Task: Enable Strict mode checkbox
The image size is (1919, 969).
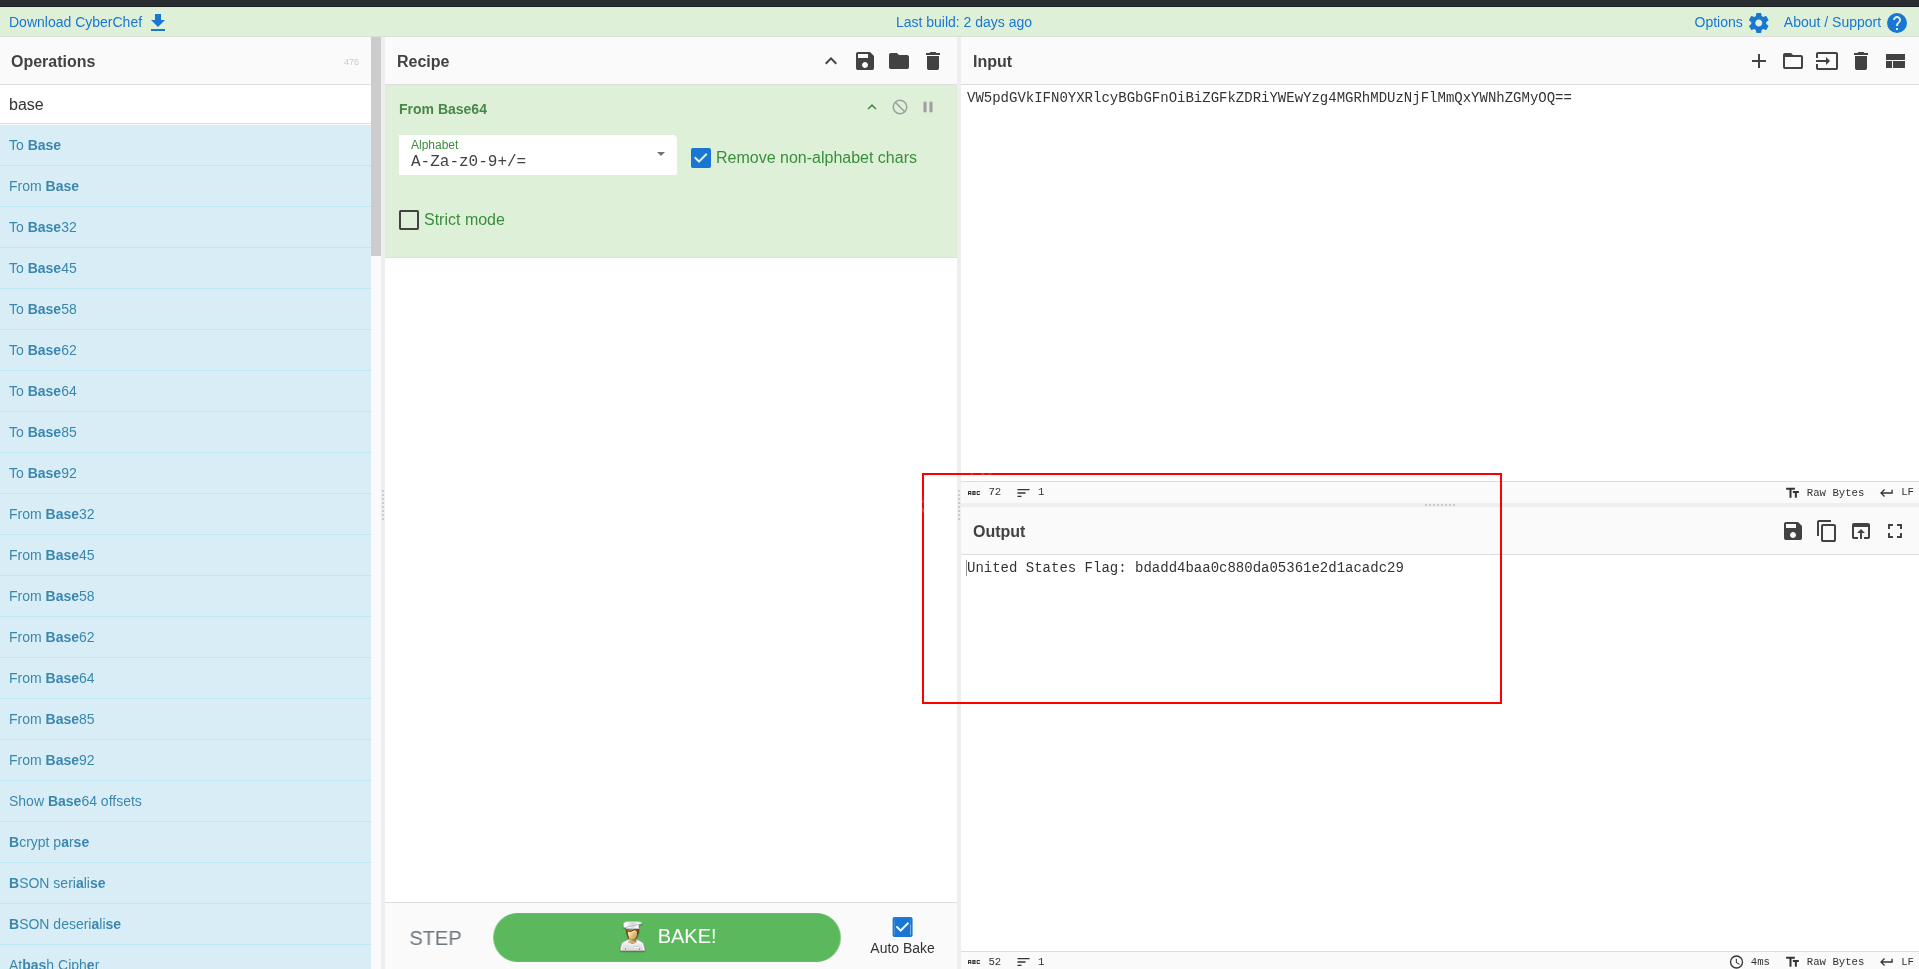Action: click(x=409, y=220)
